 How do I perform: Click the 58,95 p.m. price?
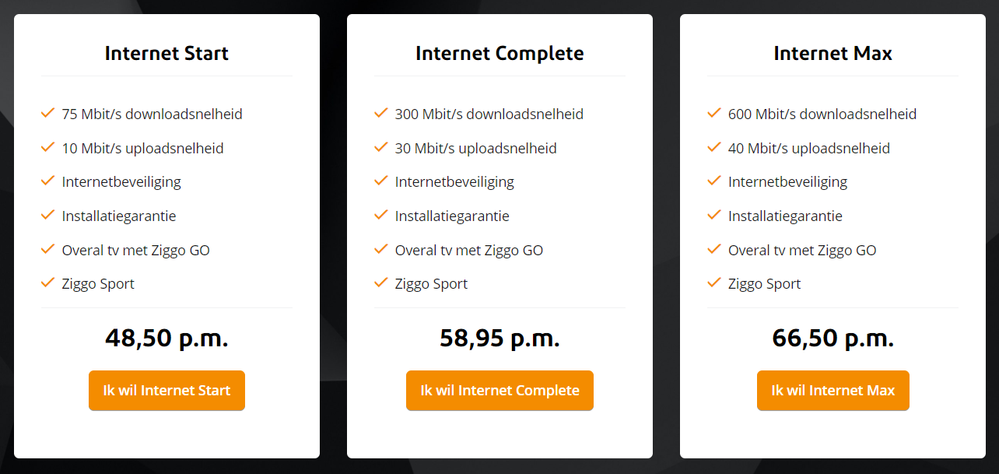point(499,338)
